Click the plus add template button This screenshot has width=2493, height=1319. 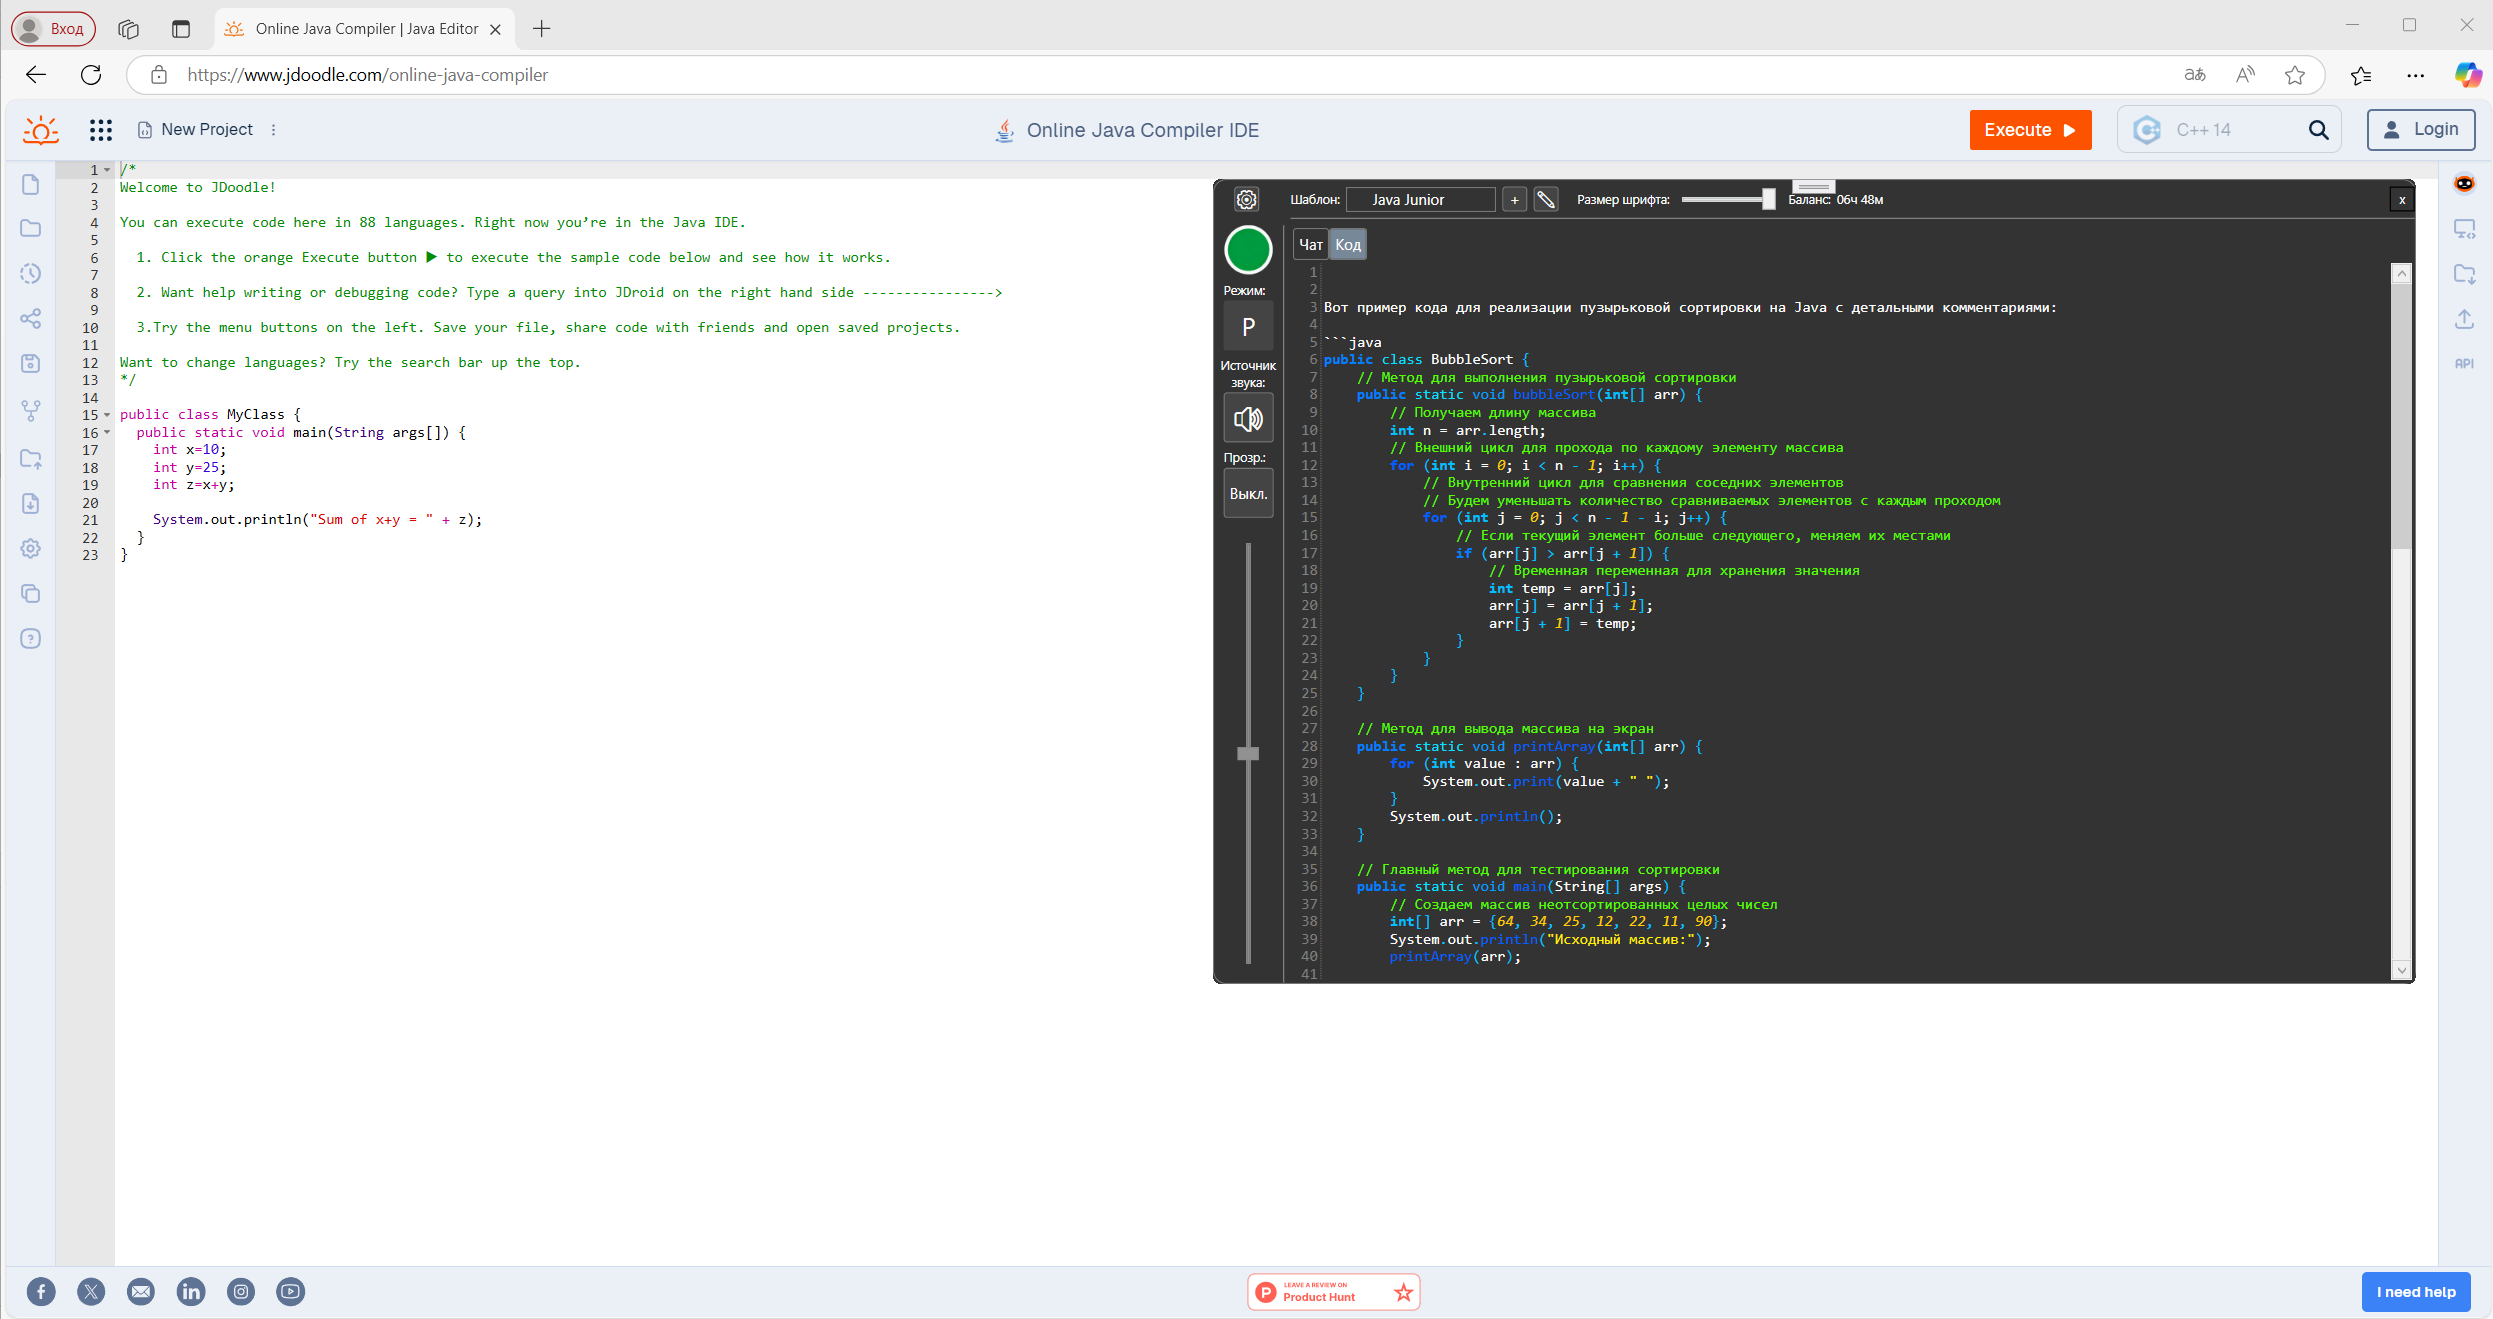(1514, 200)
